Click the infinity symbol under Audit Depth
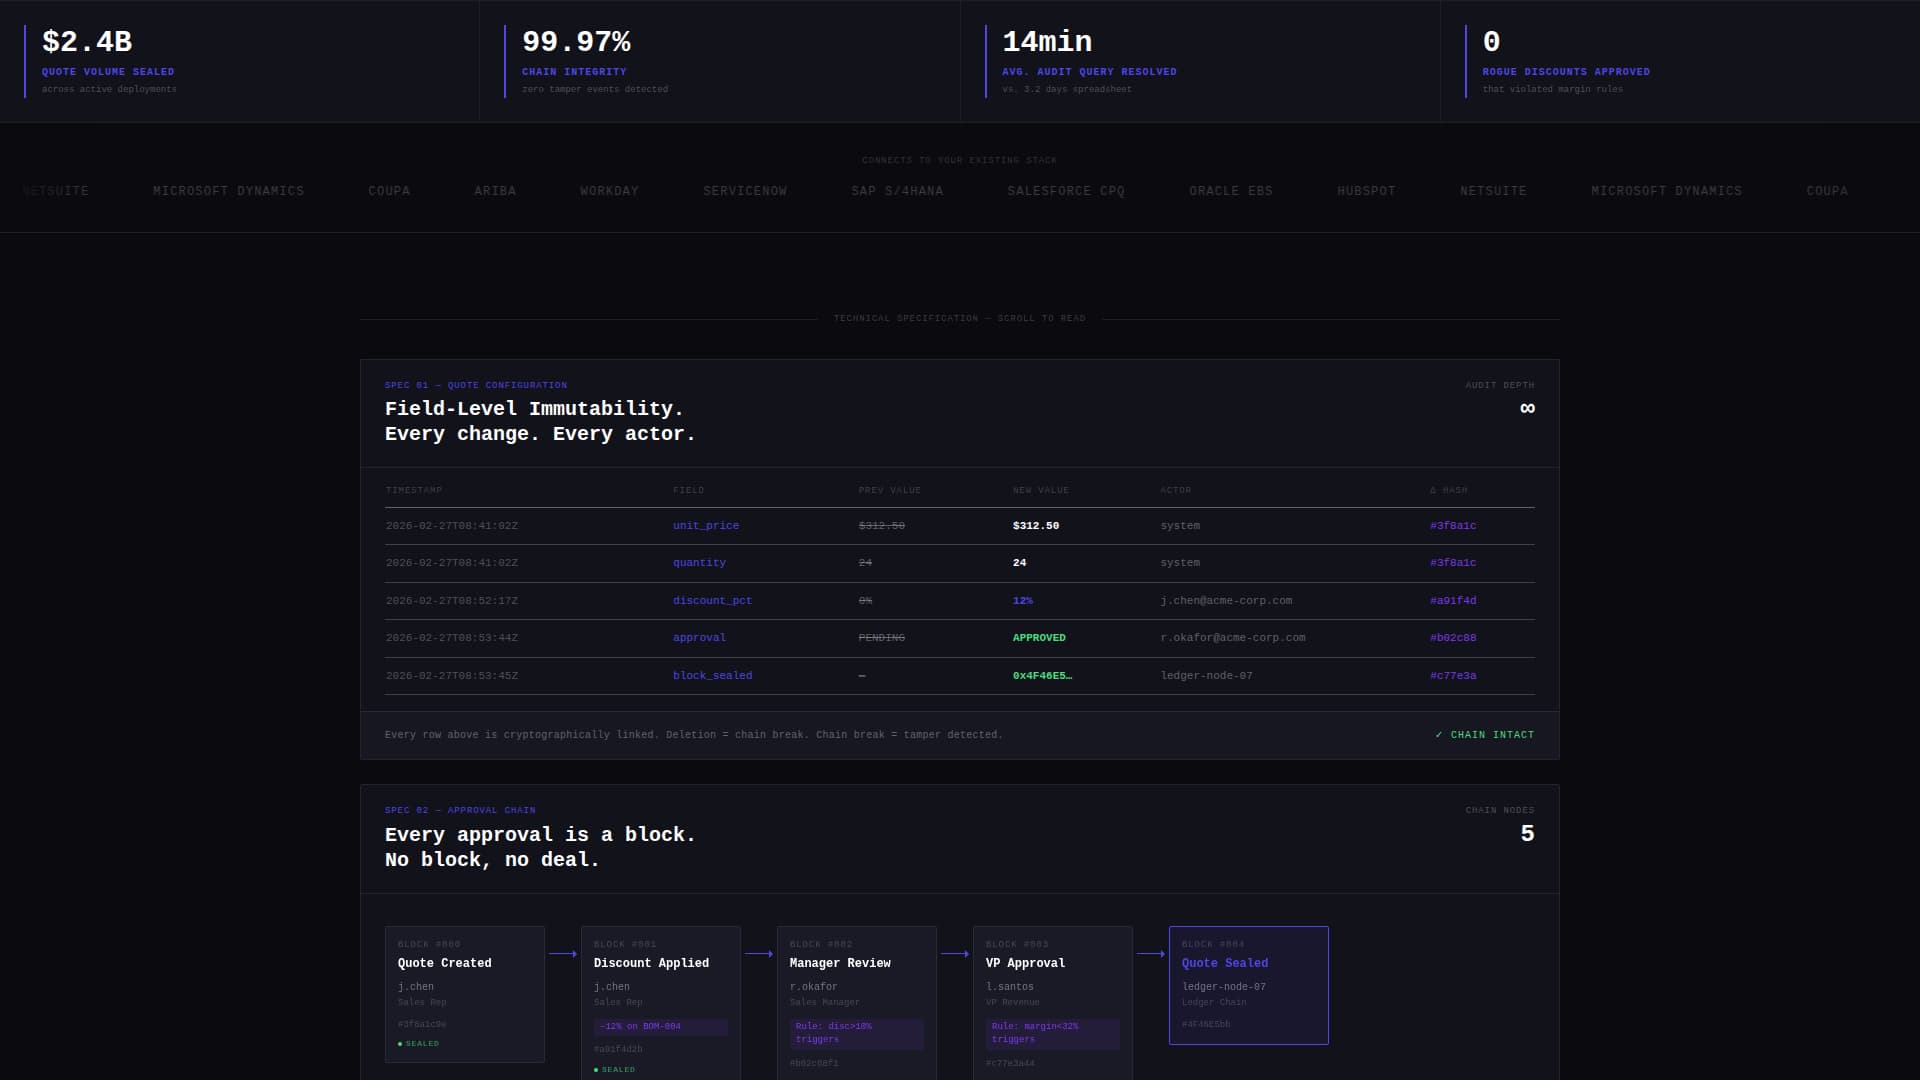1920x1080 pixels. click(x=1527, y=408)
